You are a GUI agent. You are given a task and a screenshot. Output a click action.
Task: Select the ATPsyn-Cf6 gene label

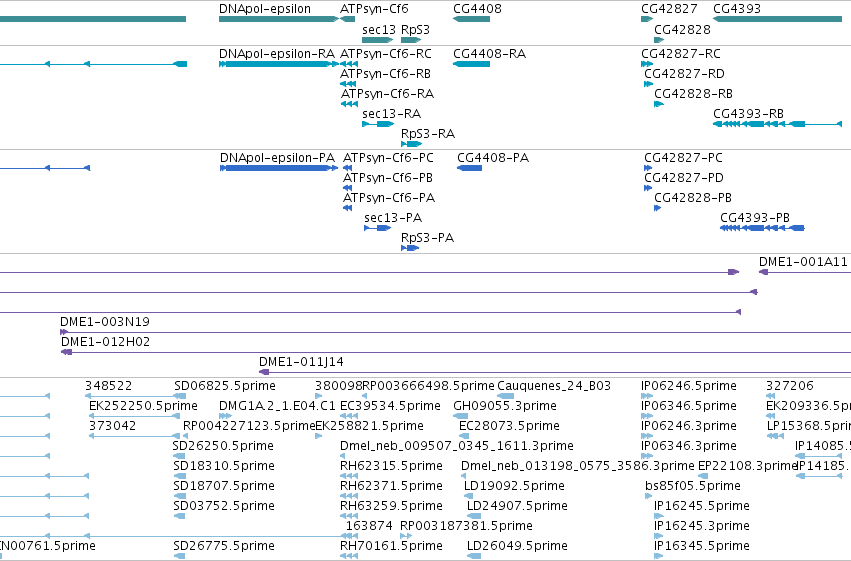coord(374,9)
